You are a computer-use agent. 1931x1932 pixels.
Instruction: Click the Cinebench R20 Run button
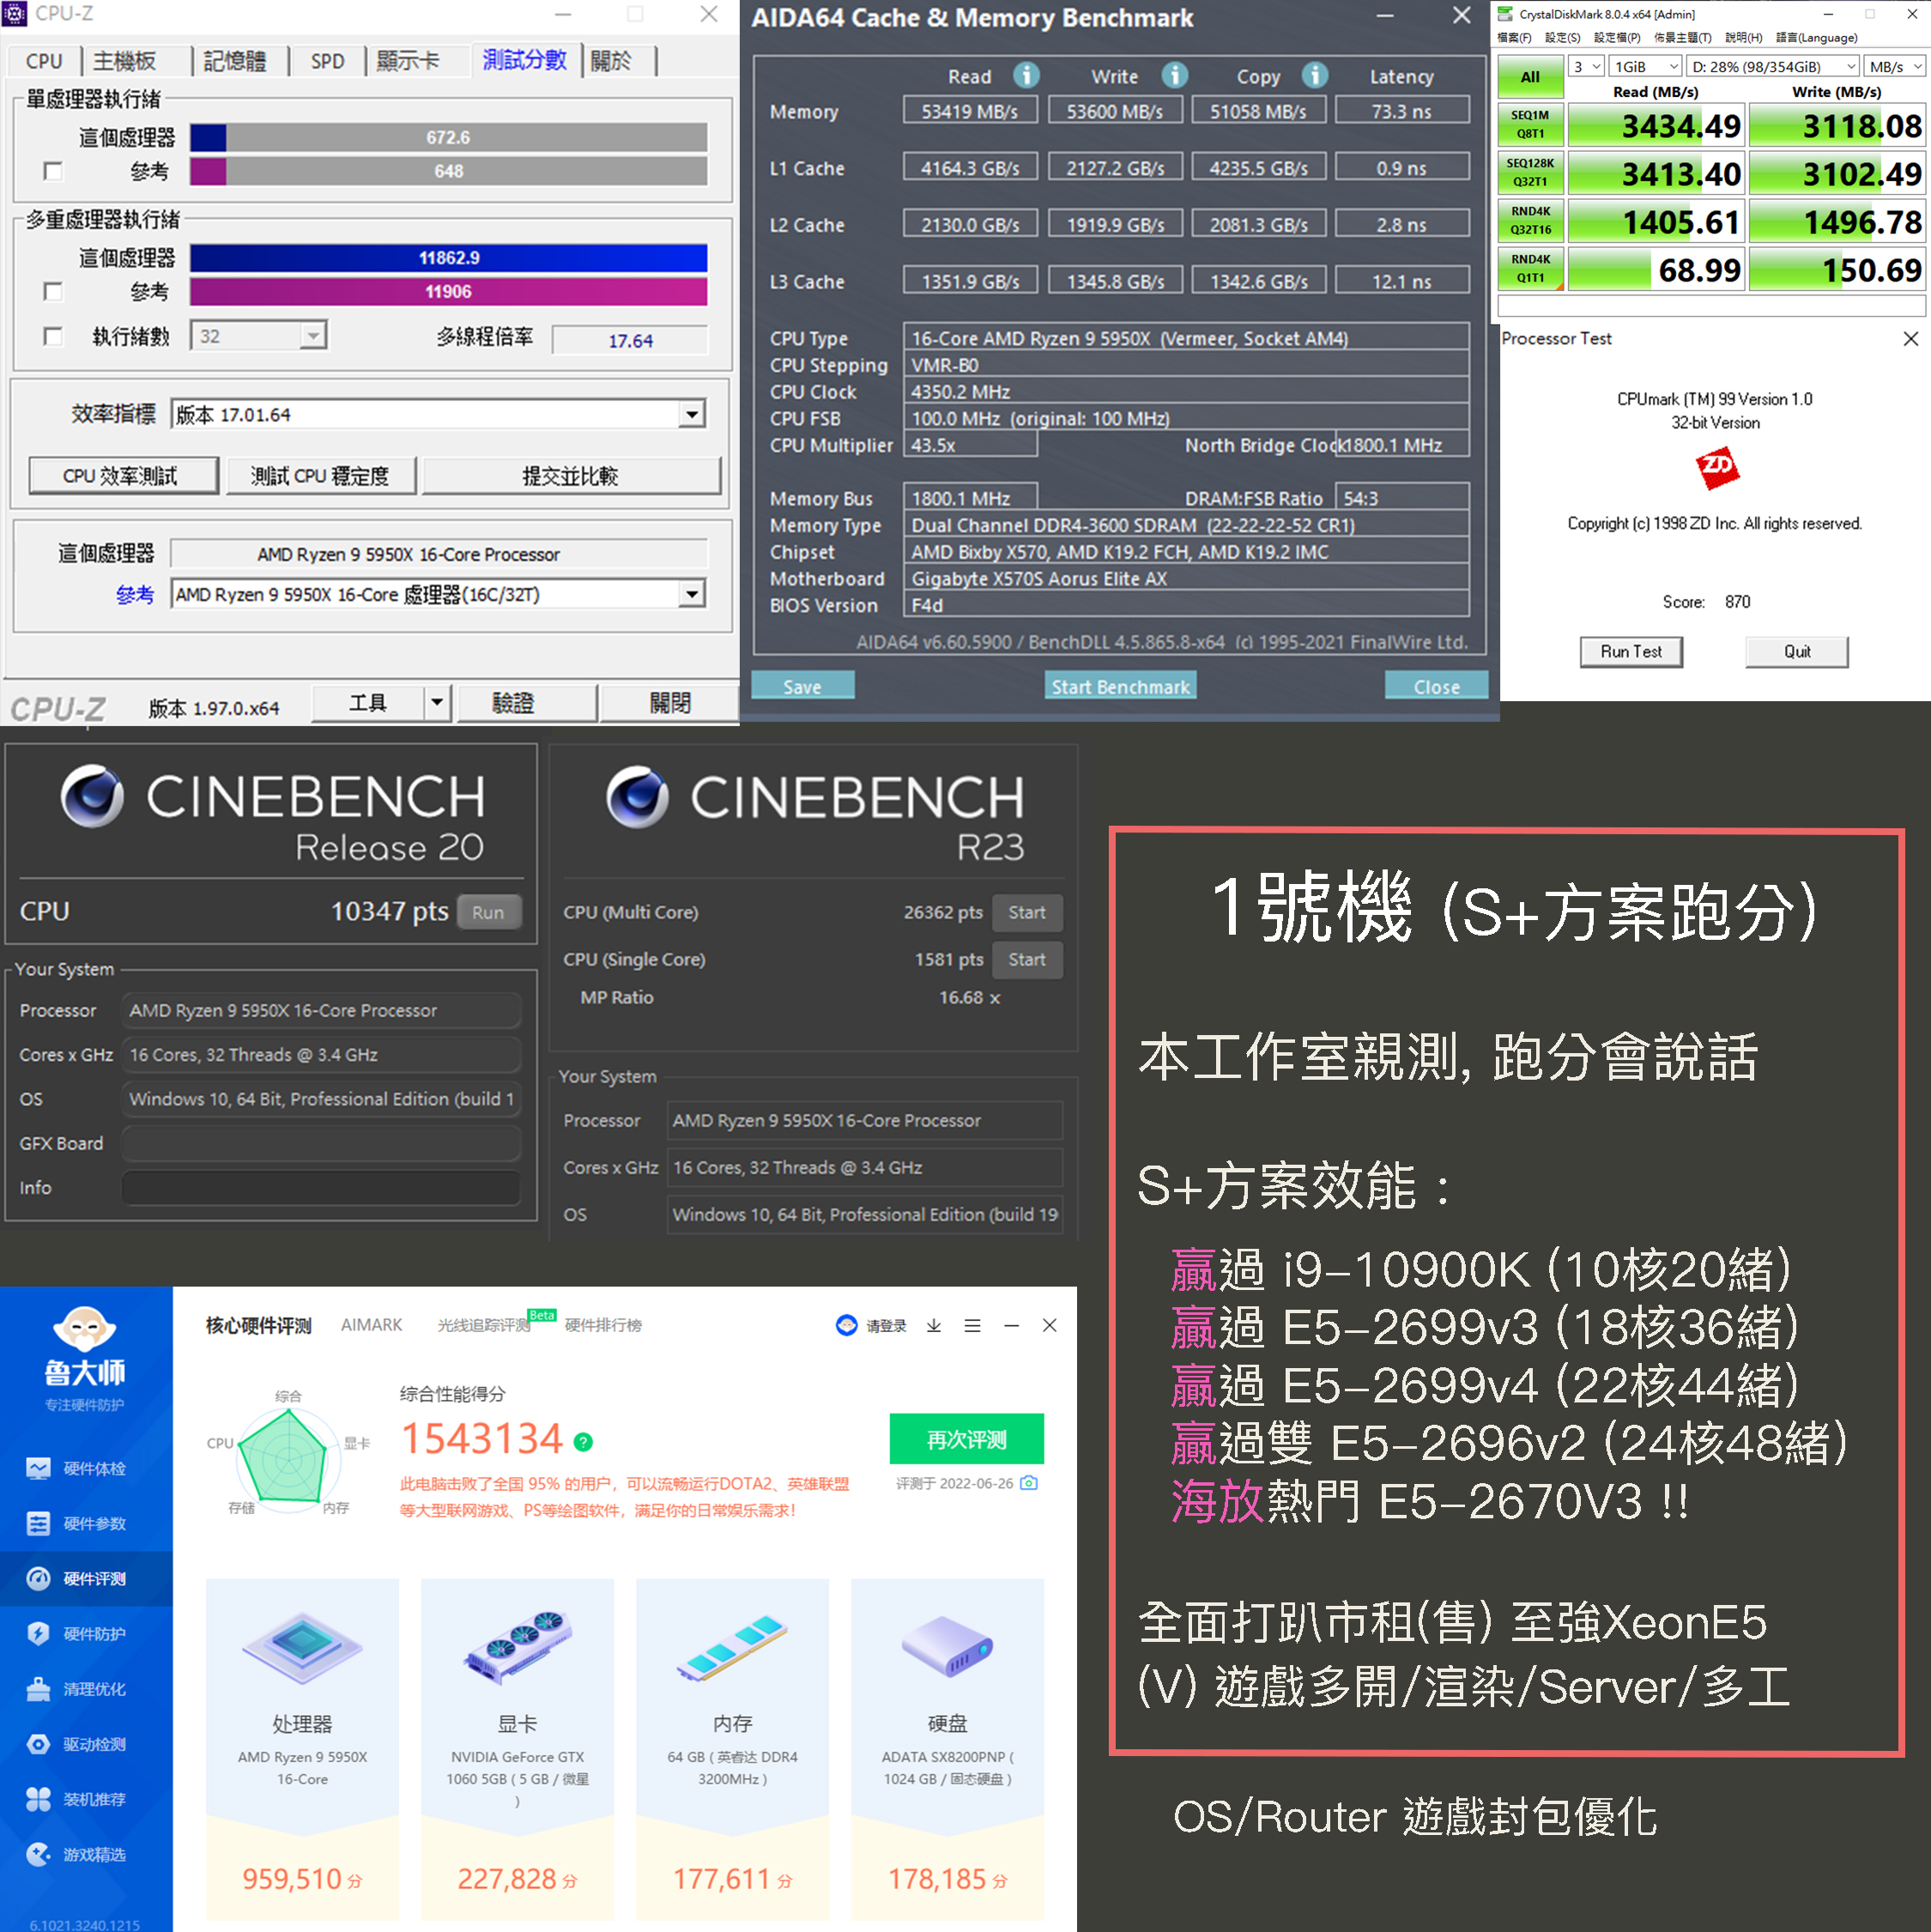pos(488,912)
